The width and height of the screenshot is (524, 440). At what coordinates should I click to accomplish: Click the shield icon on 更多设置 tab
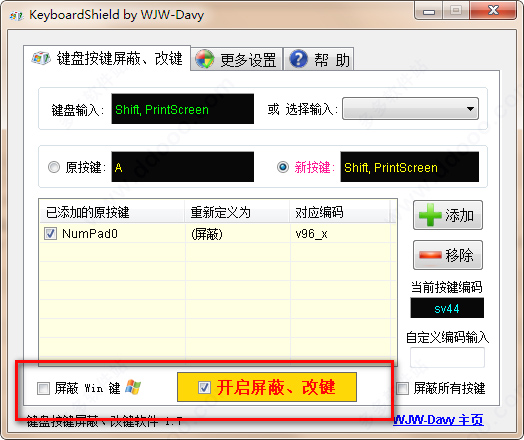pyautogui.click(x=205, y=59)
